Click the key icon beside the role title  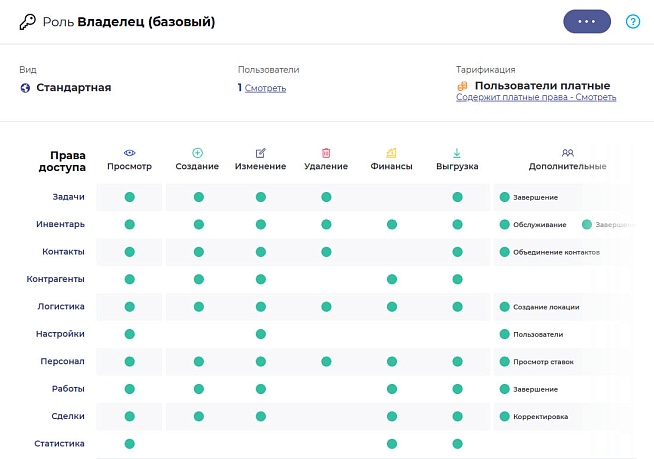coord(28,22)
